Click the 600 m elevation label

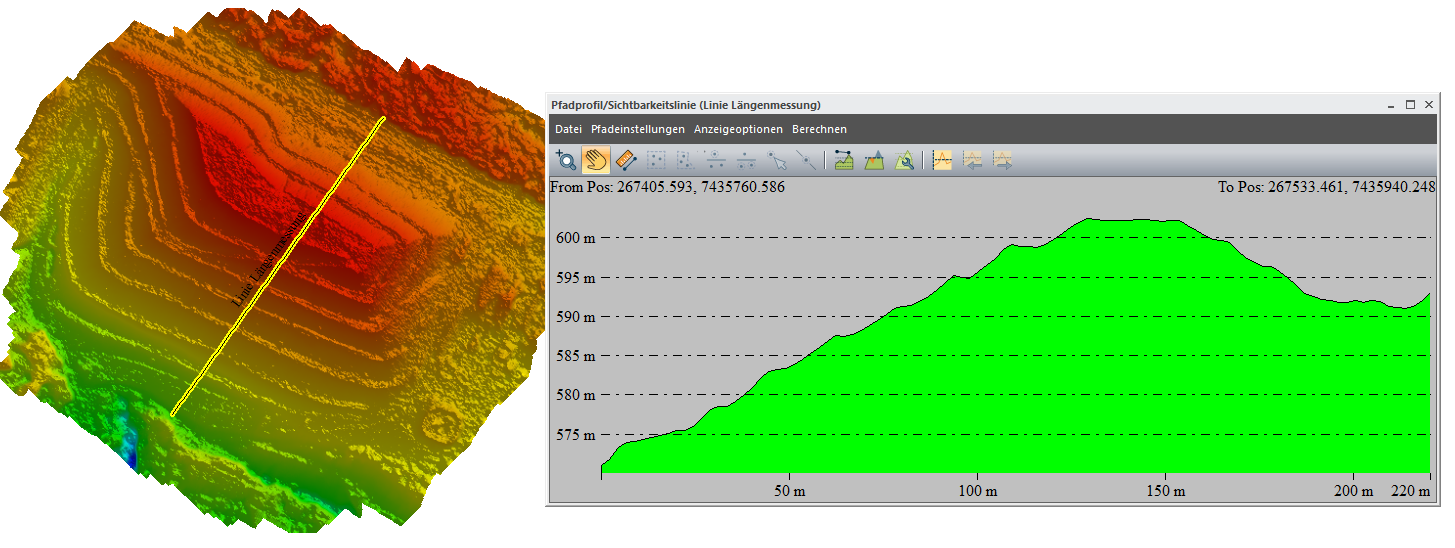point(576,238)
